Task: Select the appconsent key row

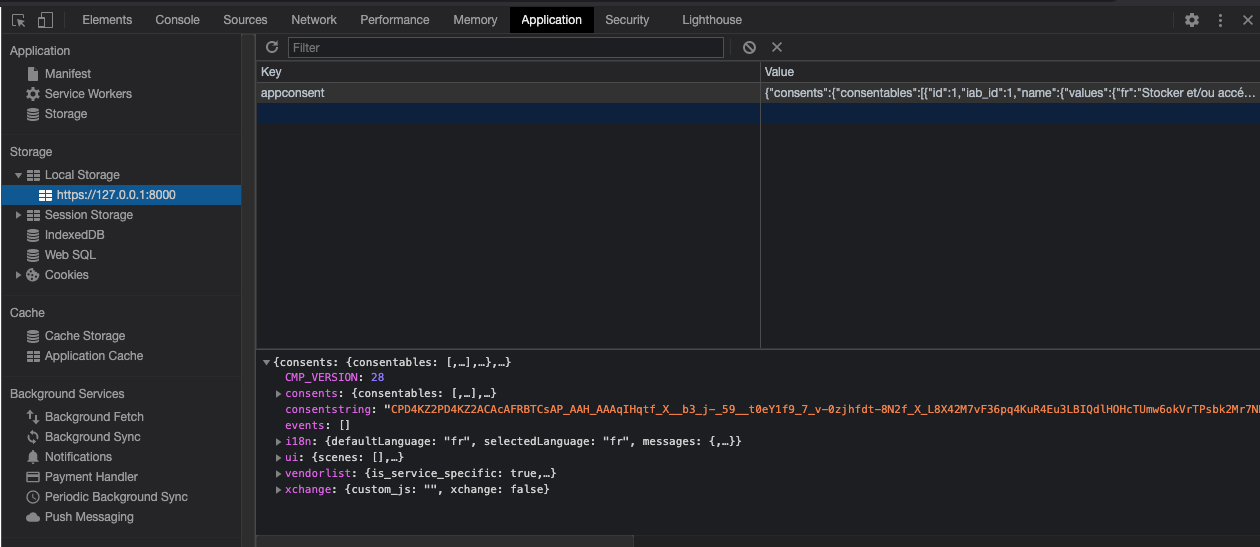Action: coord(293,93)
